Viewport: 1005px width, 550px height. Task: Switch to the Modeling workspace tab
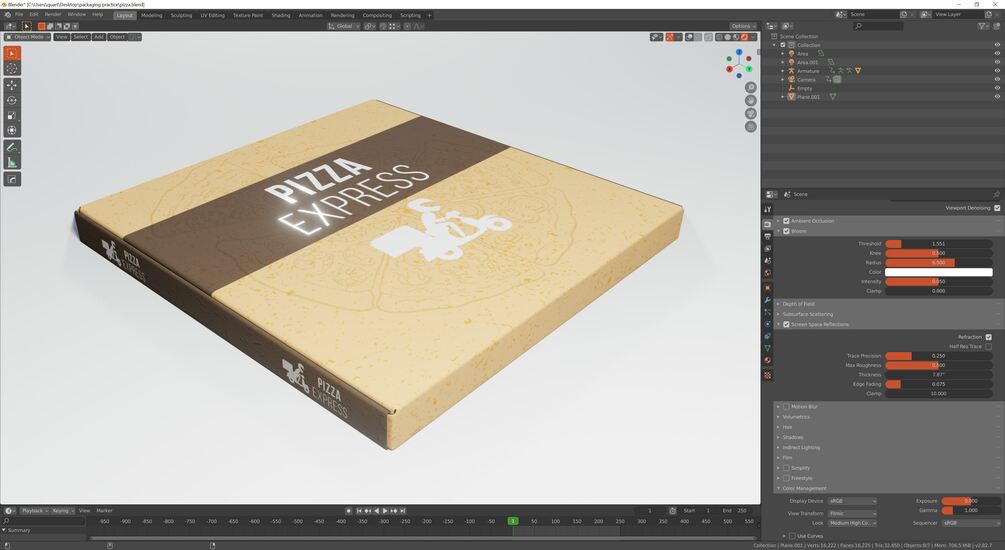[151, 15]
